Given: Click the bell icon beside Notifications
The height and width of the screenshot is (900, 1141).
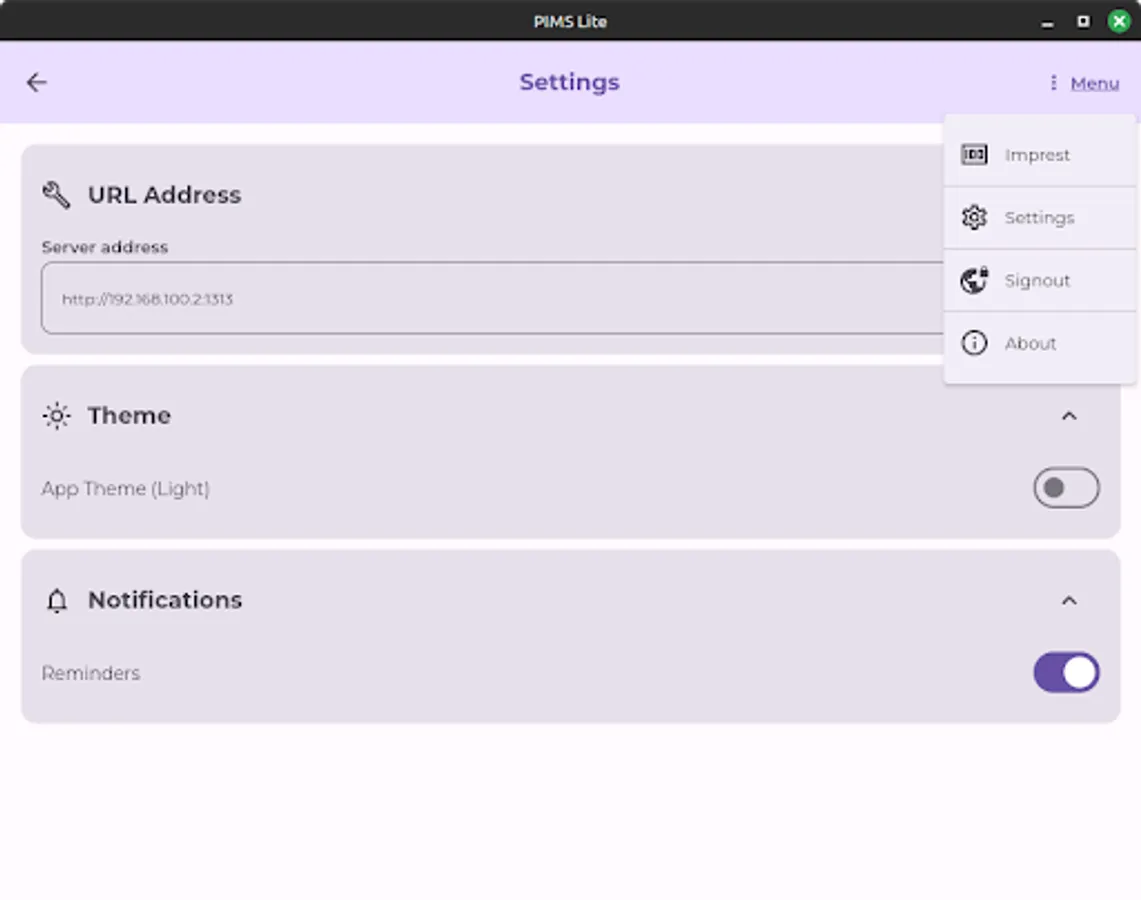Looking at the screenshot, I should [x=57, y=600].
